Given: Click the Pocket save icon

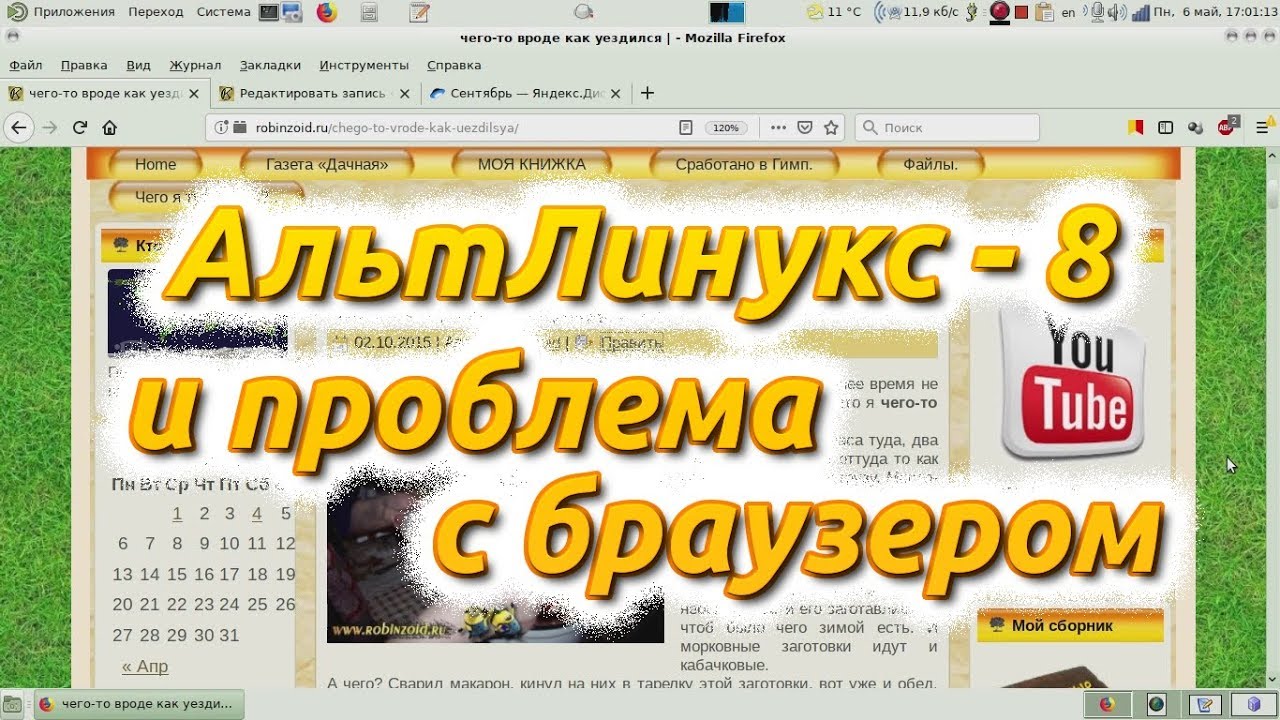Looking at the screenshot, I should click(806, 127).
